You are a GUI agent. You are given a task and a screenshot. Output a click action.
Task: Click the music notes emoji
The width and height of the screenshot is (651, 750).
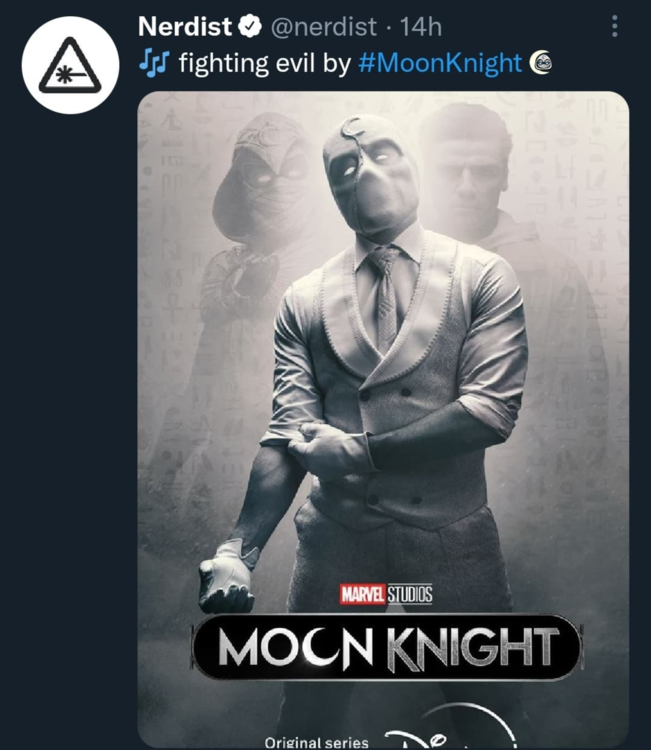(154, 64)
